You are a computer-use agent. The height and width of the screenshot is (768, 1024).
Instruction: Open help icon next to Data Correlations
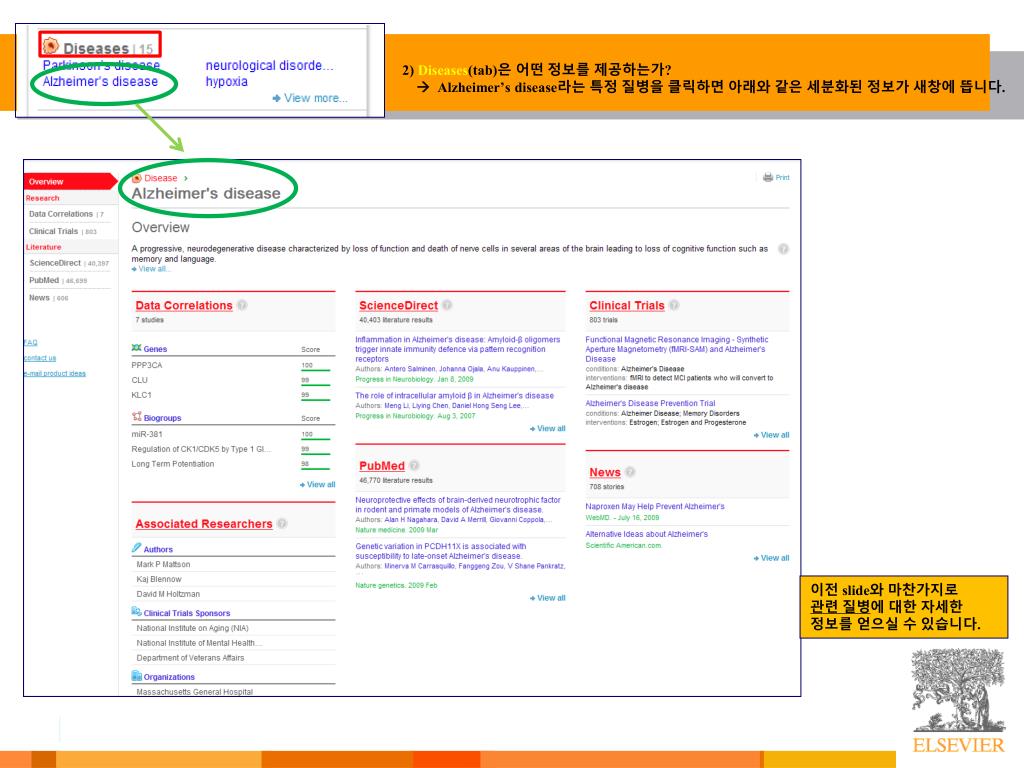coord(242,305)
